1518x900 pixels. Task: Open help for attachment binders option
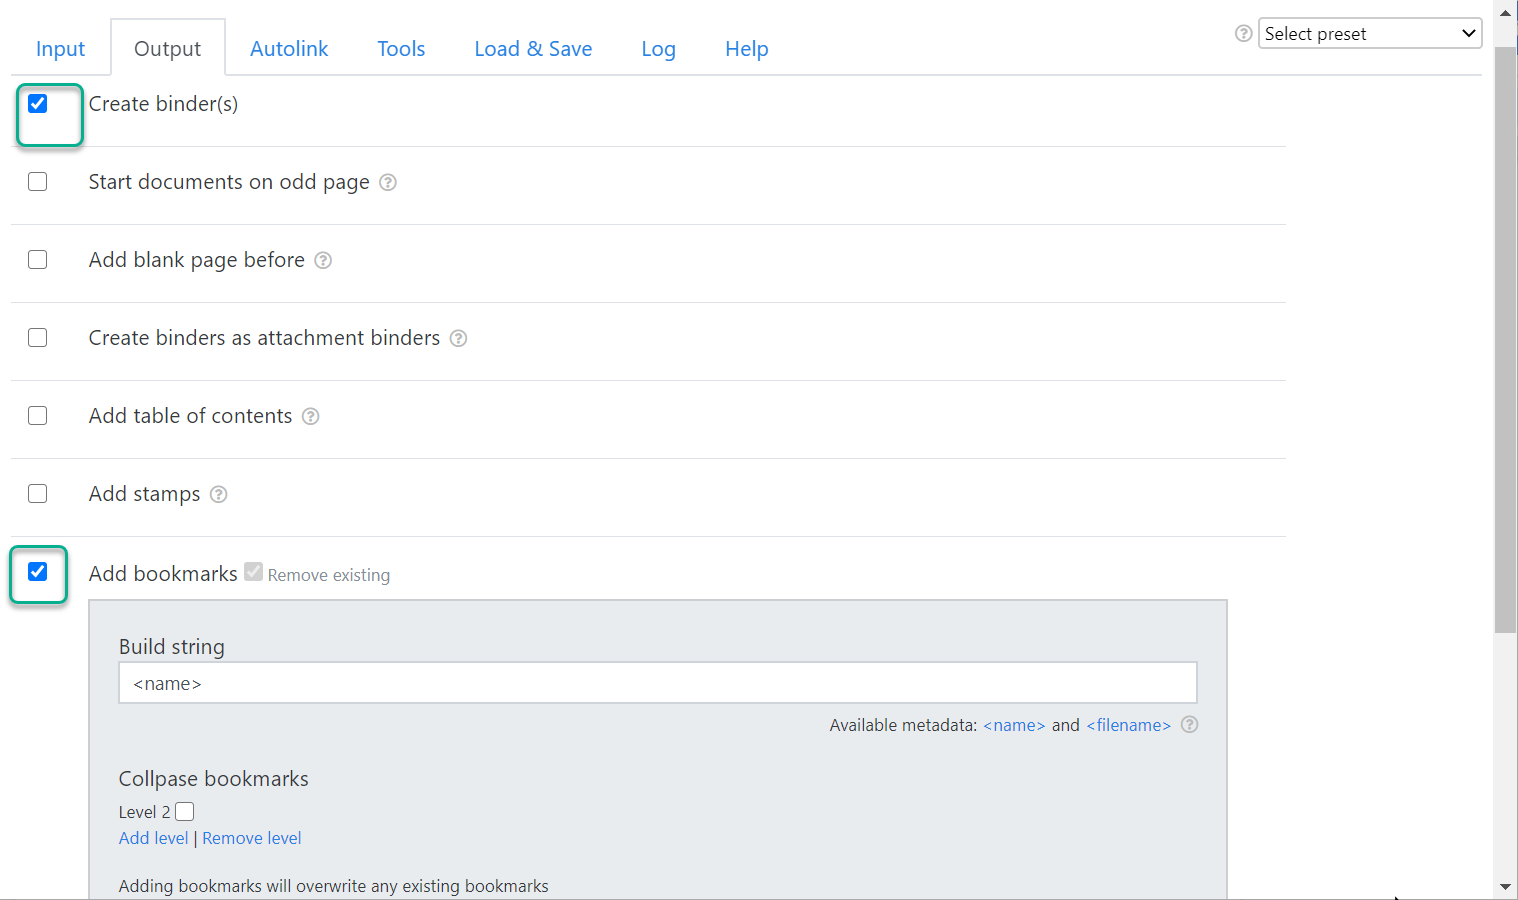click(458, 338)
